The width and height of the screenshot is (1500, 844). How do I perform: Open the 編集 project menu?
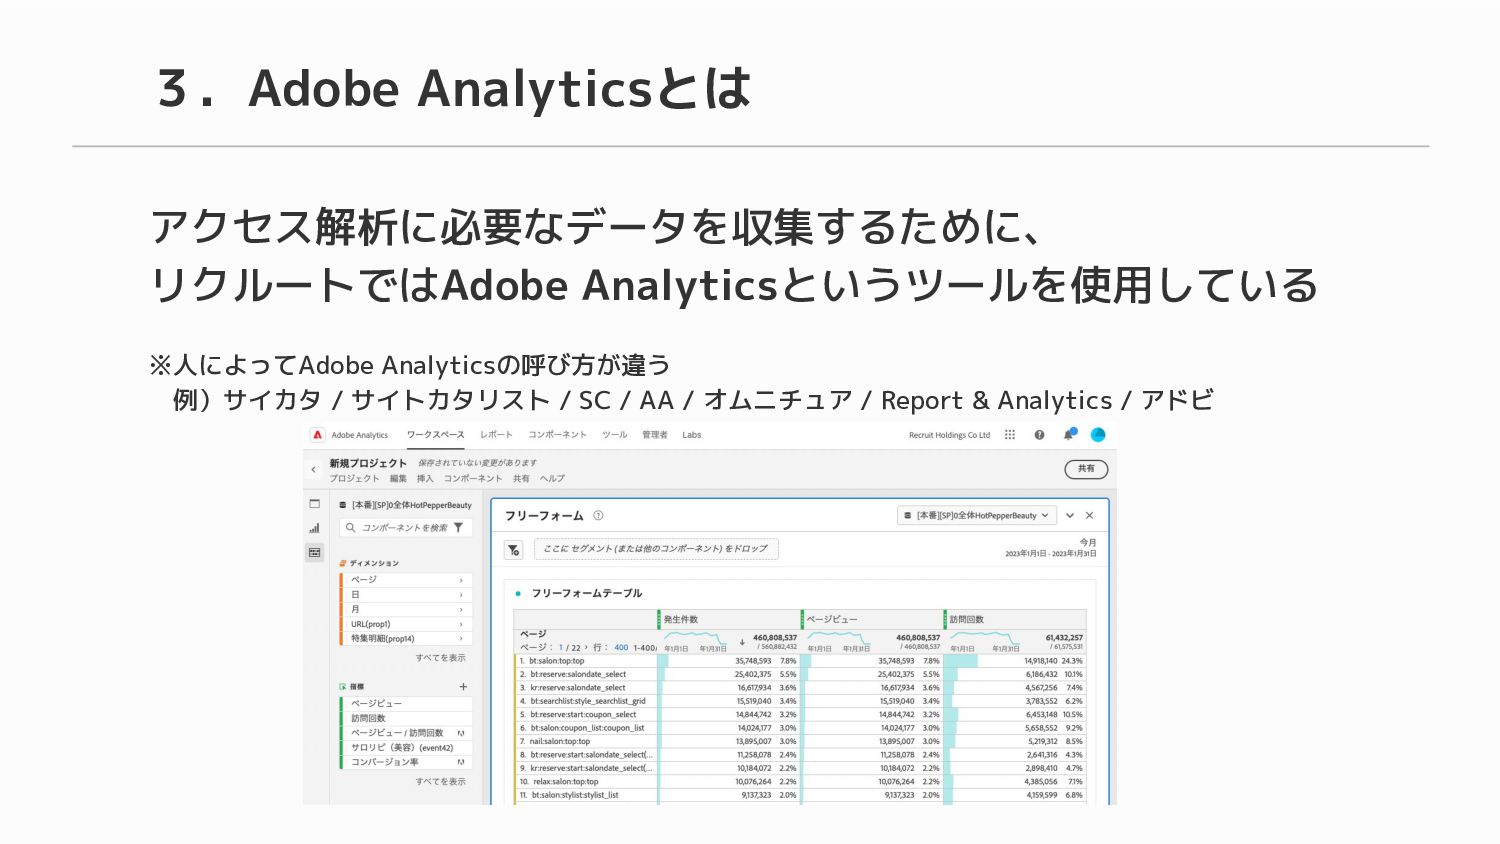(398, 479)
